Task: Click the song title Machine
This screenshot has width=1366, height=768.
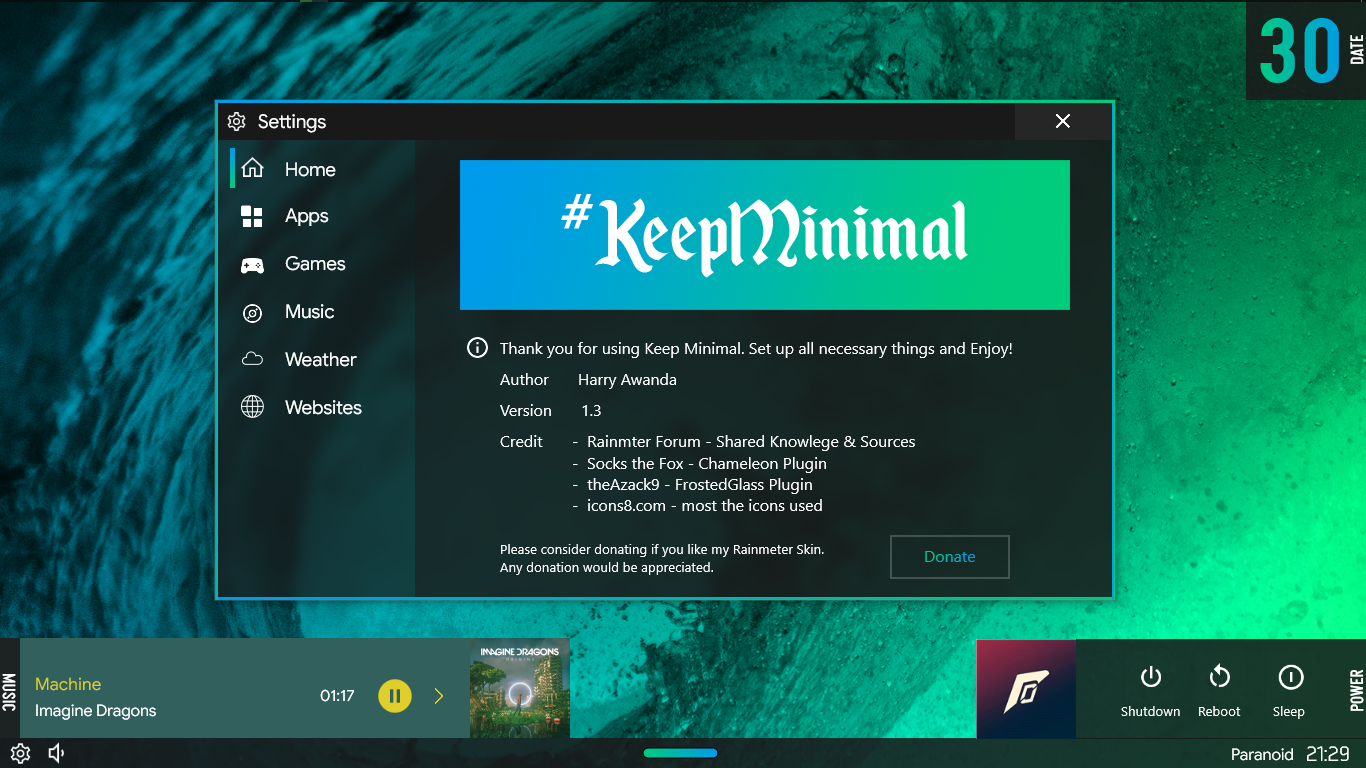Action: pyautogui.click(x=68, y=684)
